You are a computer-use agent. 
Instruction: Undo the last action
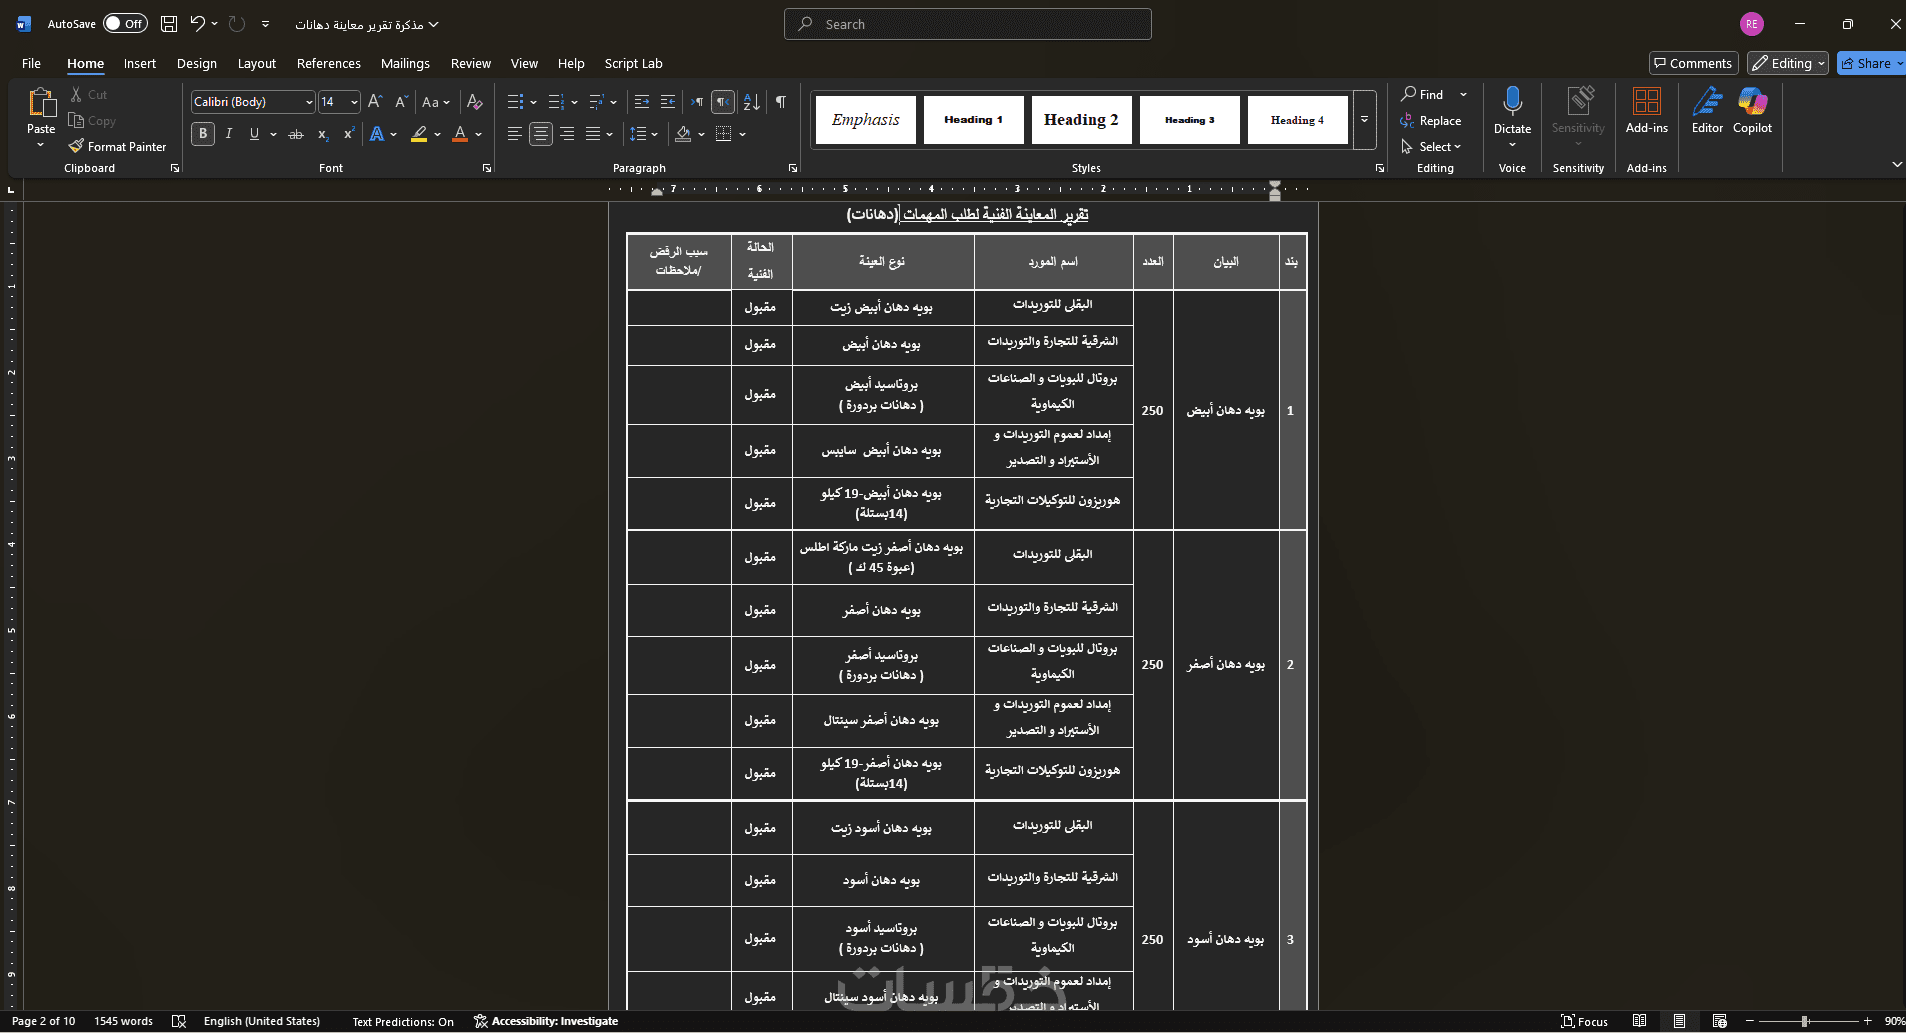click(x=198, y=24)
